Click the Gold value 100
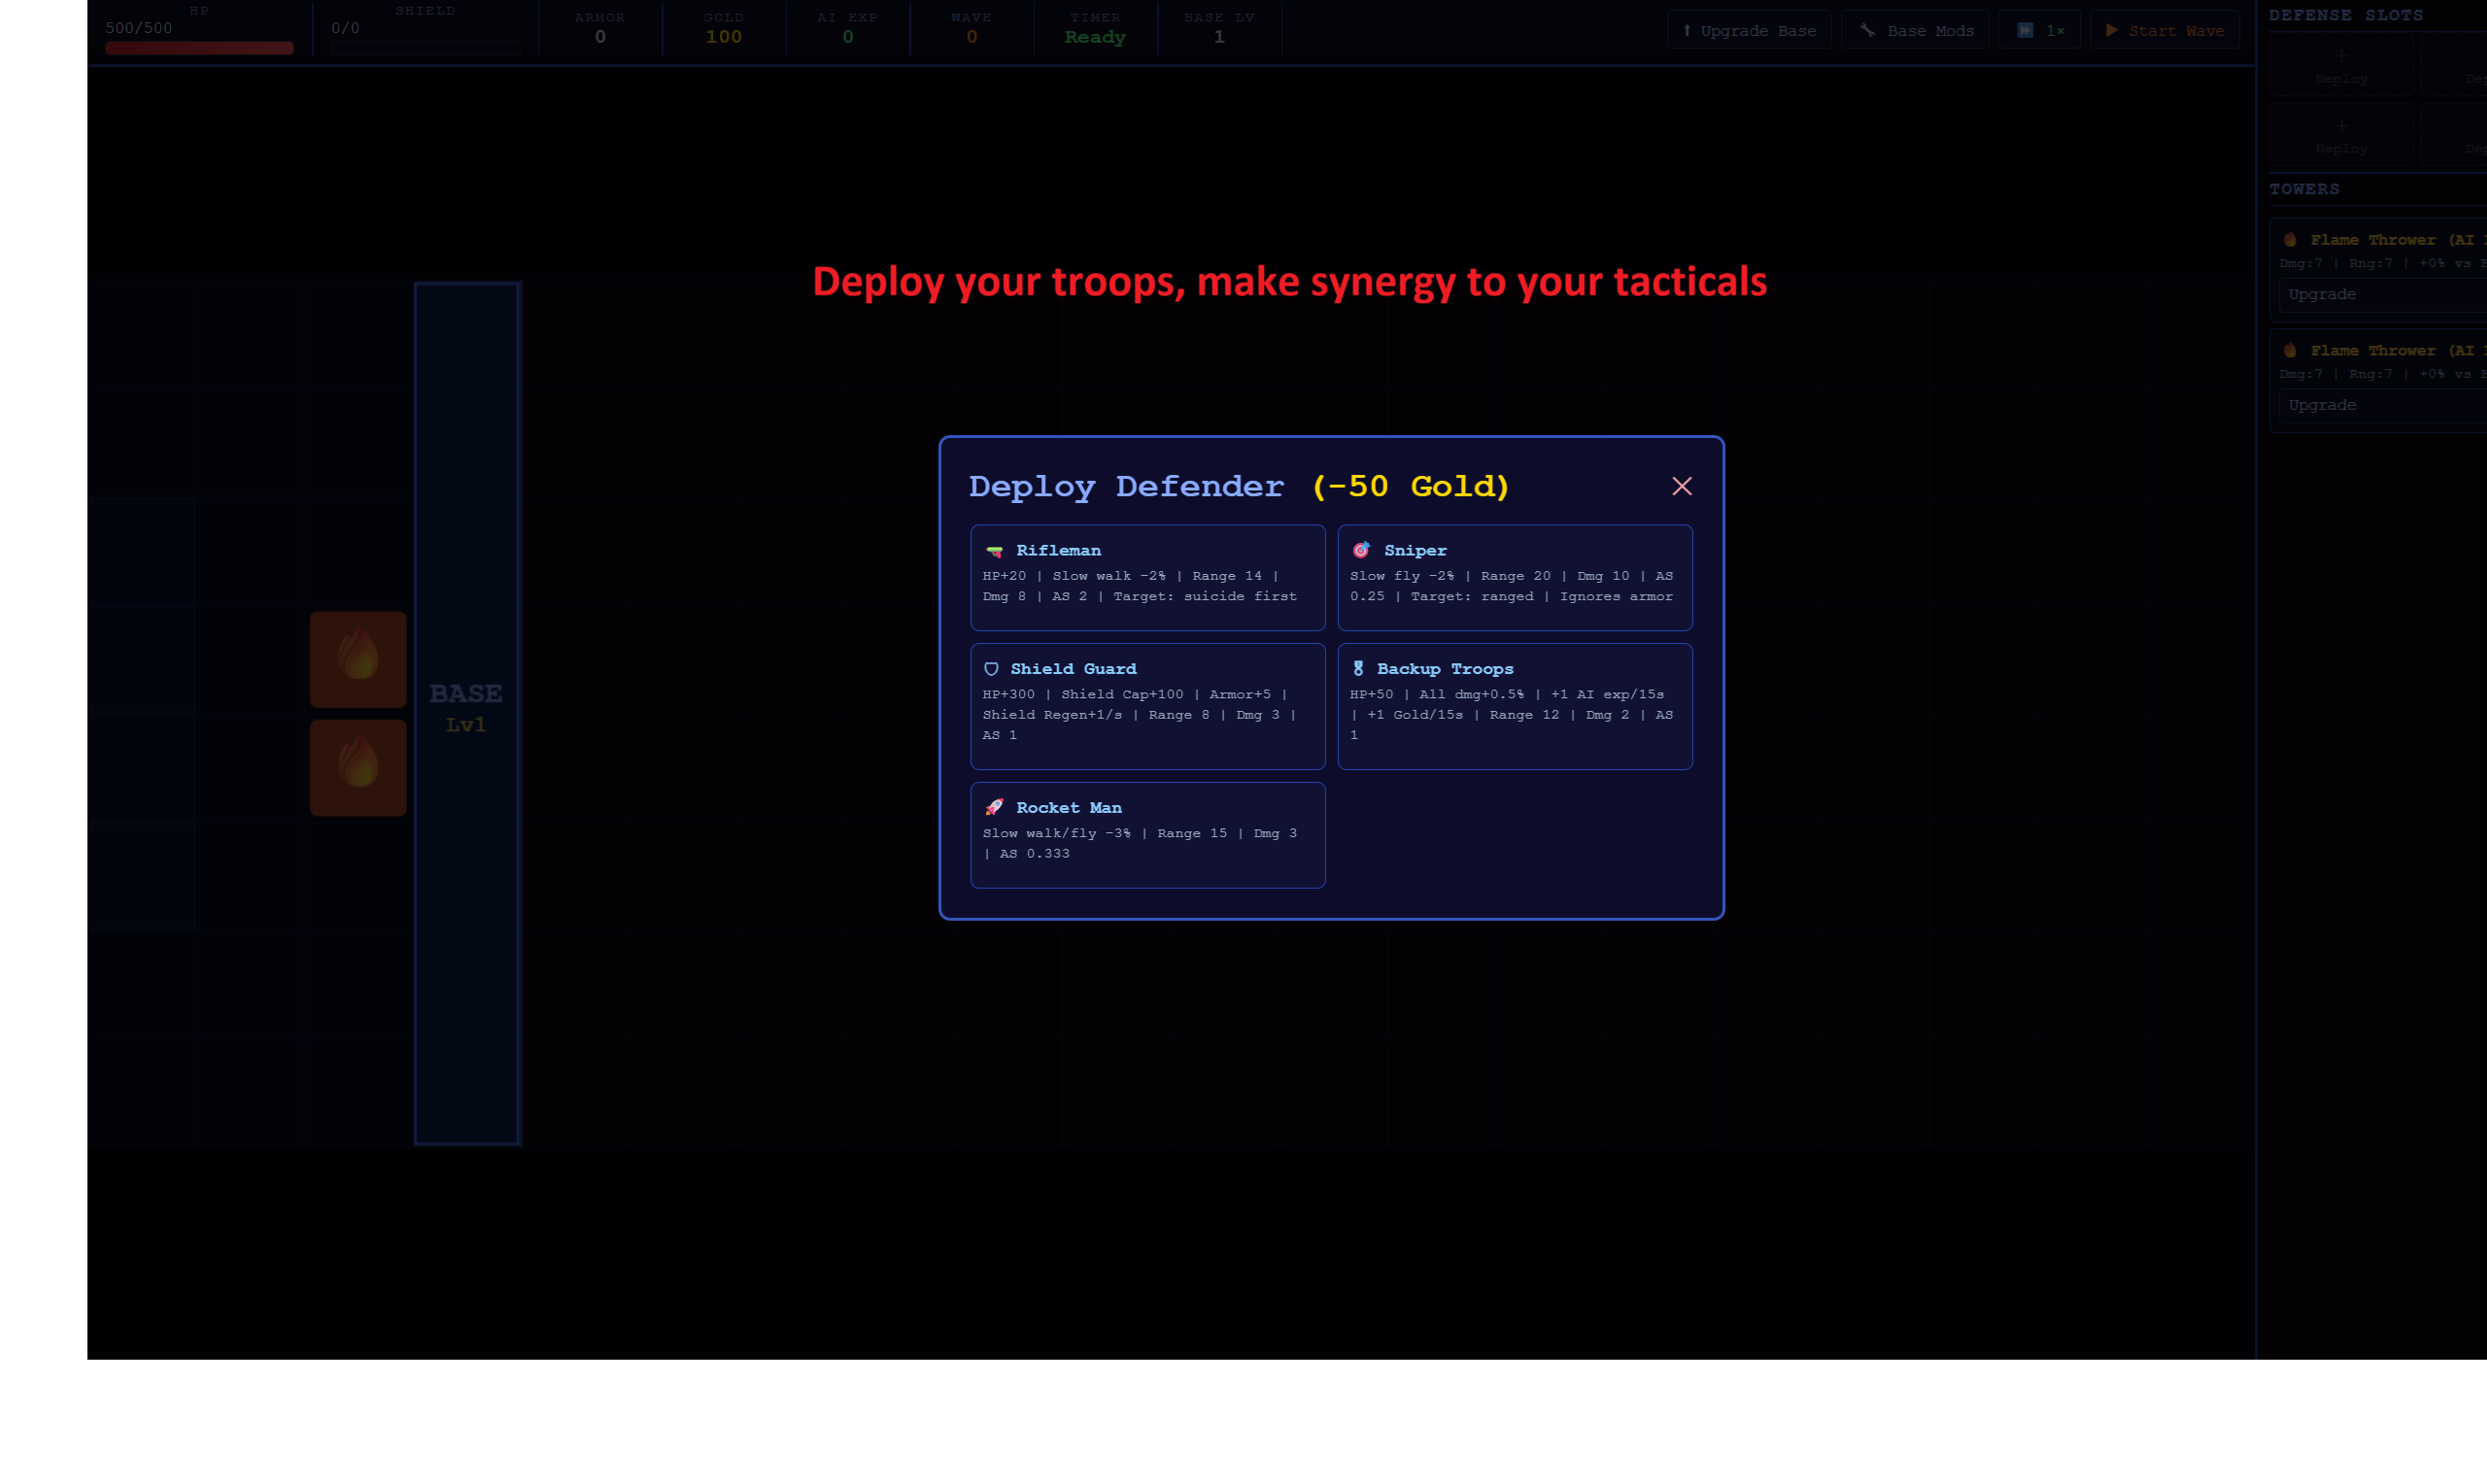 click(723, 37)
